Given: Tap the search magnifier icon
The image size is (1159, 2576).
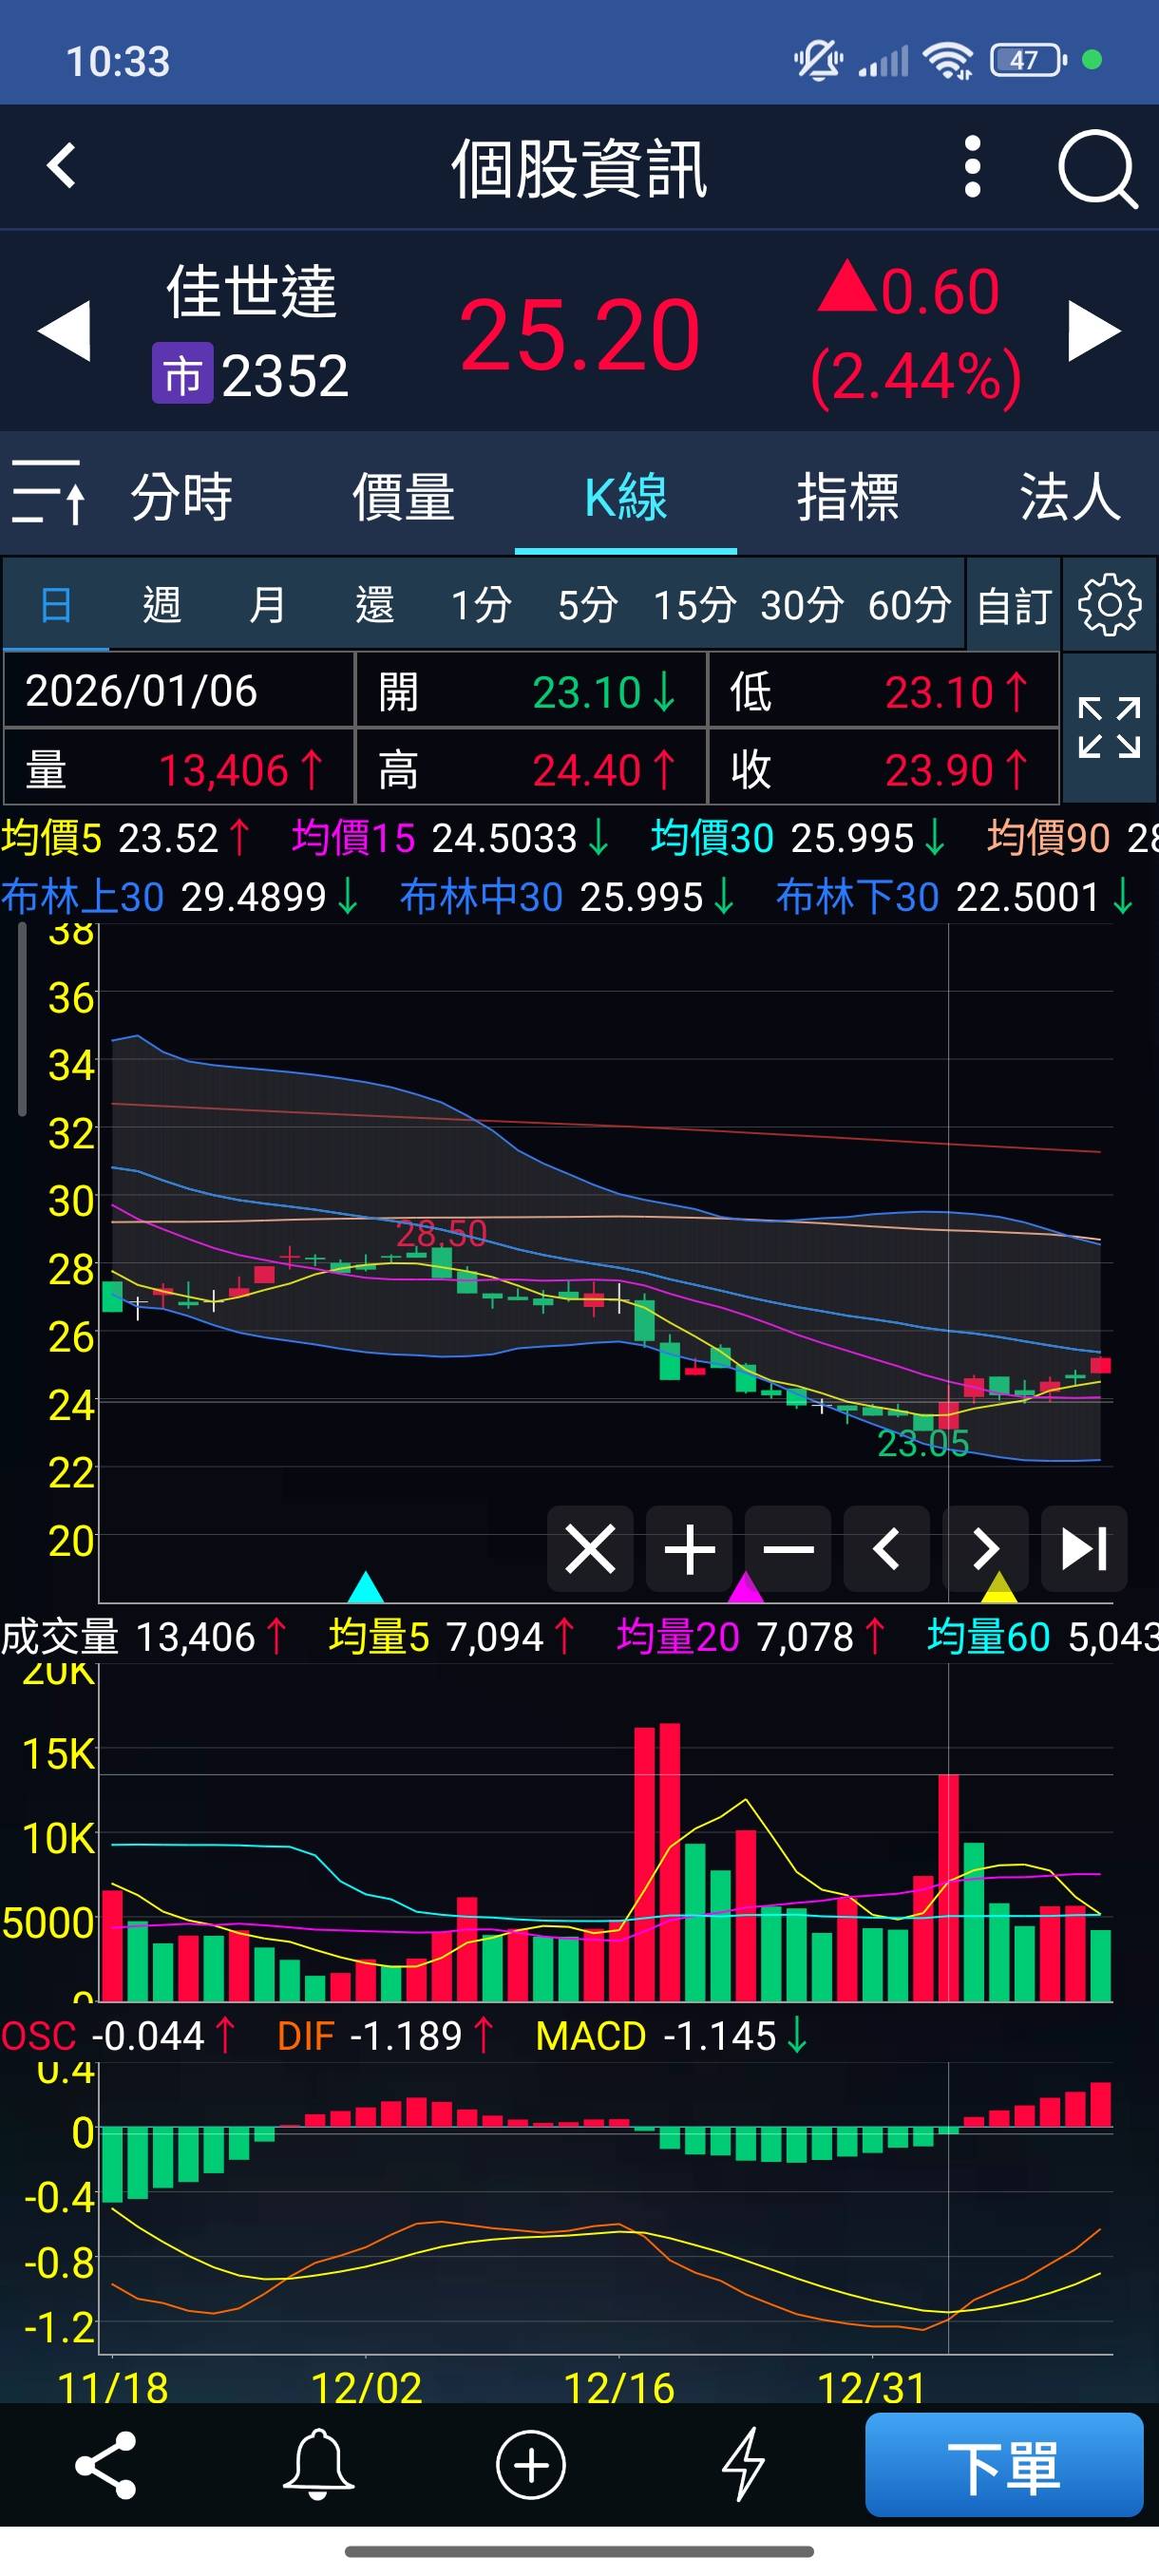Looking at the screenshot, I should [x=1097, y=168].
